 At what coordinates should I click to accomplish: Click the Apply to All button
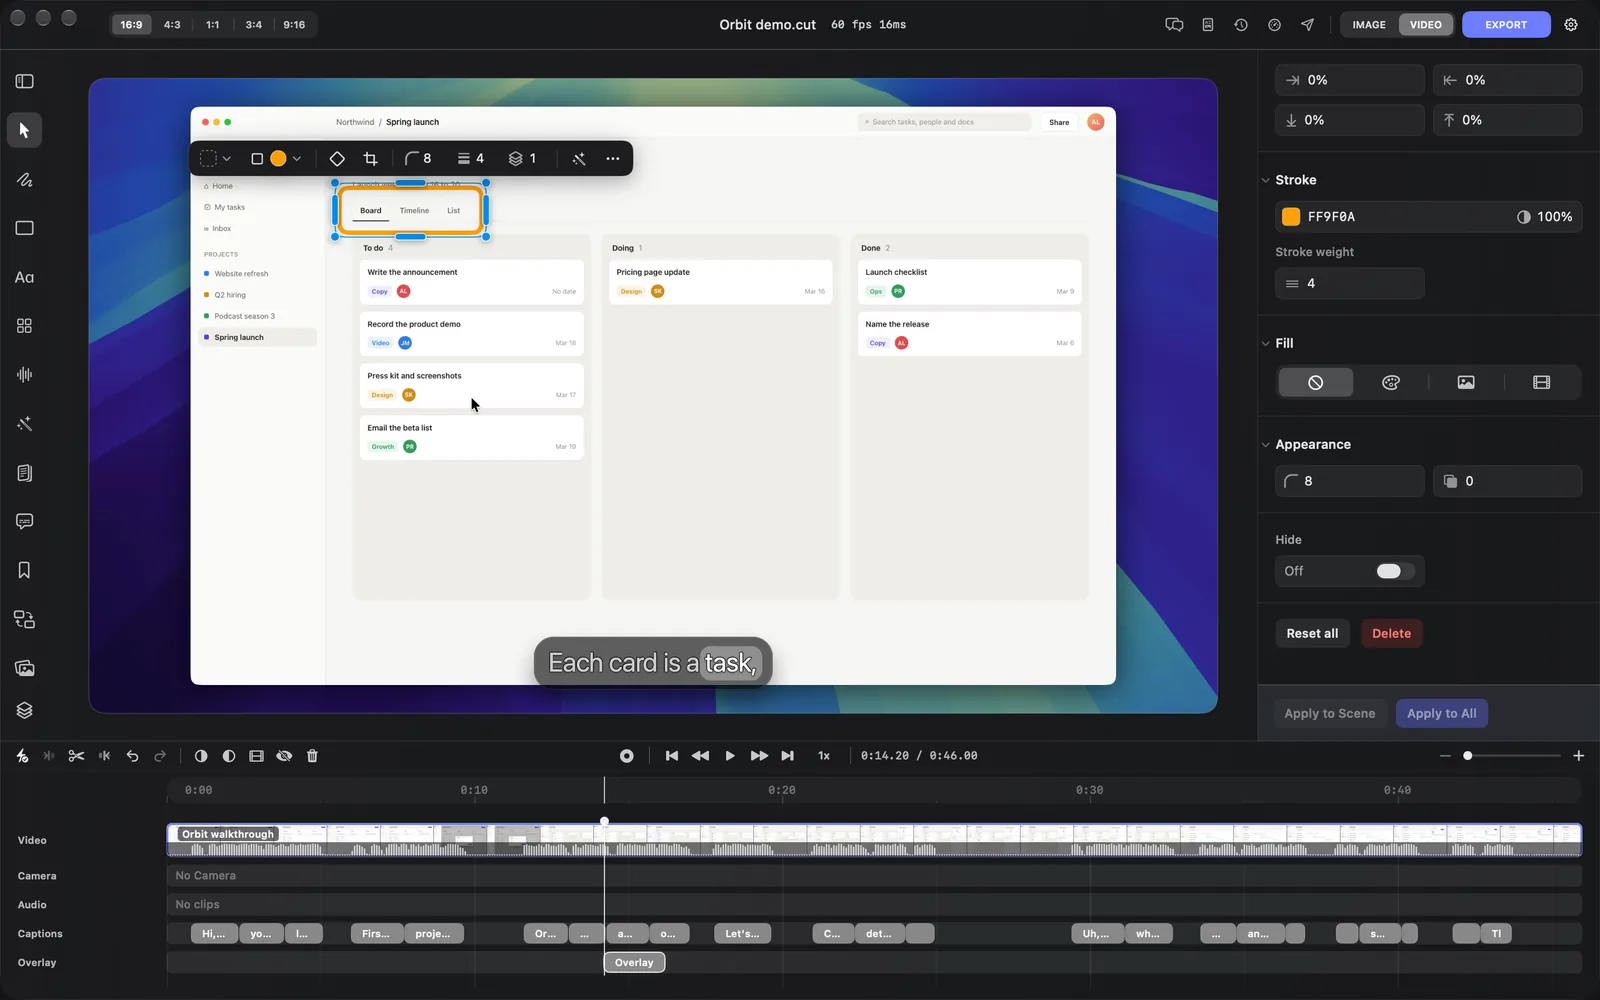click(x=1441, y=713)
